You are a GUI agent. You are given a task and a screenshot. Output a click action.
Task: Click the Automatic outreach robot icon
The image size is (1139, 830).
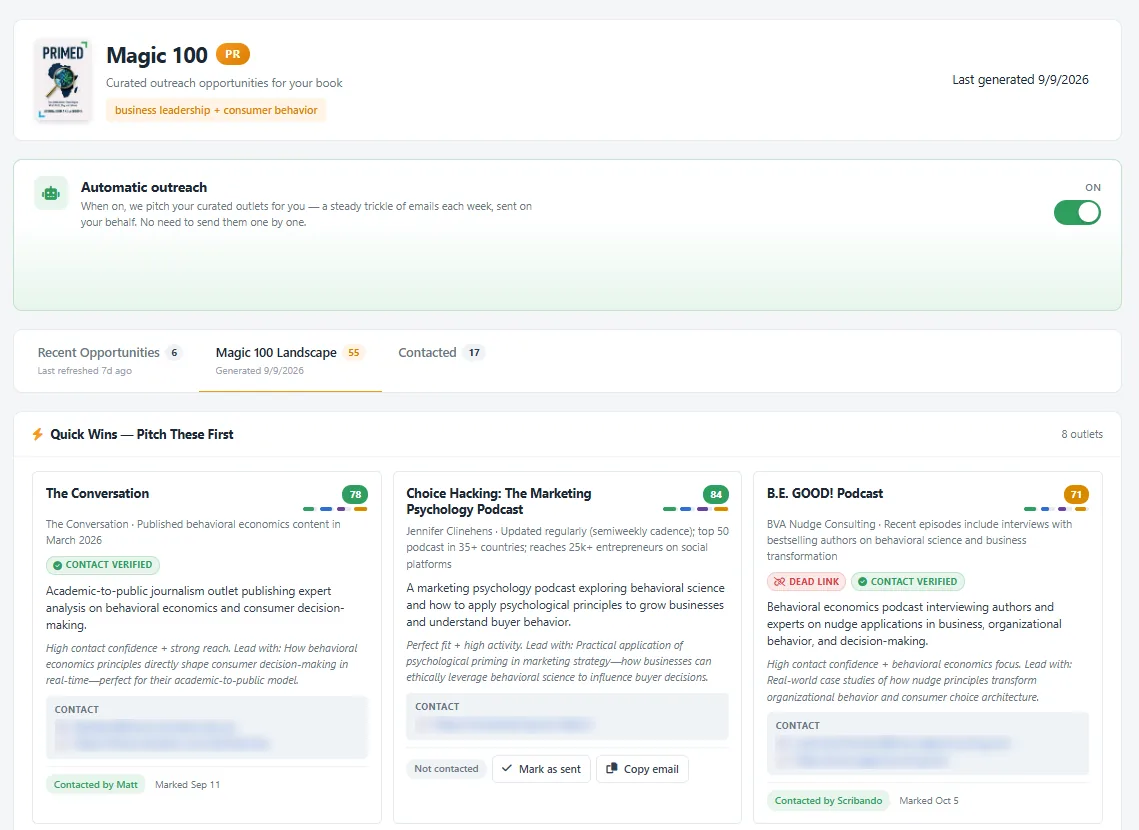(51, 193)
